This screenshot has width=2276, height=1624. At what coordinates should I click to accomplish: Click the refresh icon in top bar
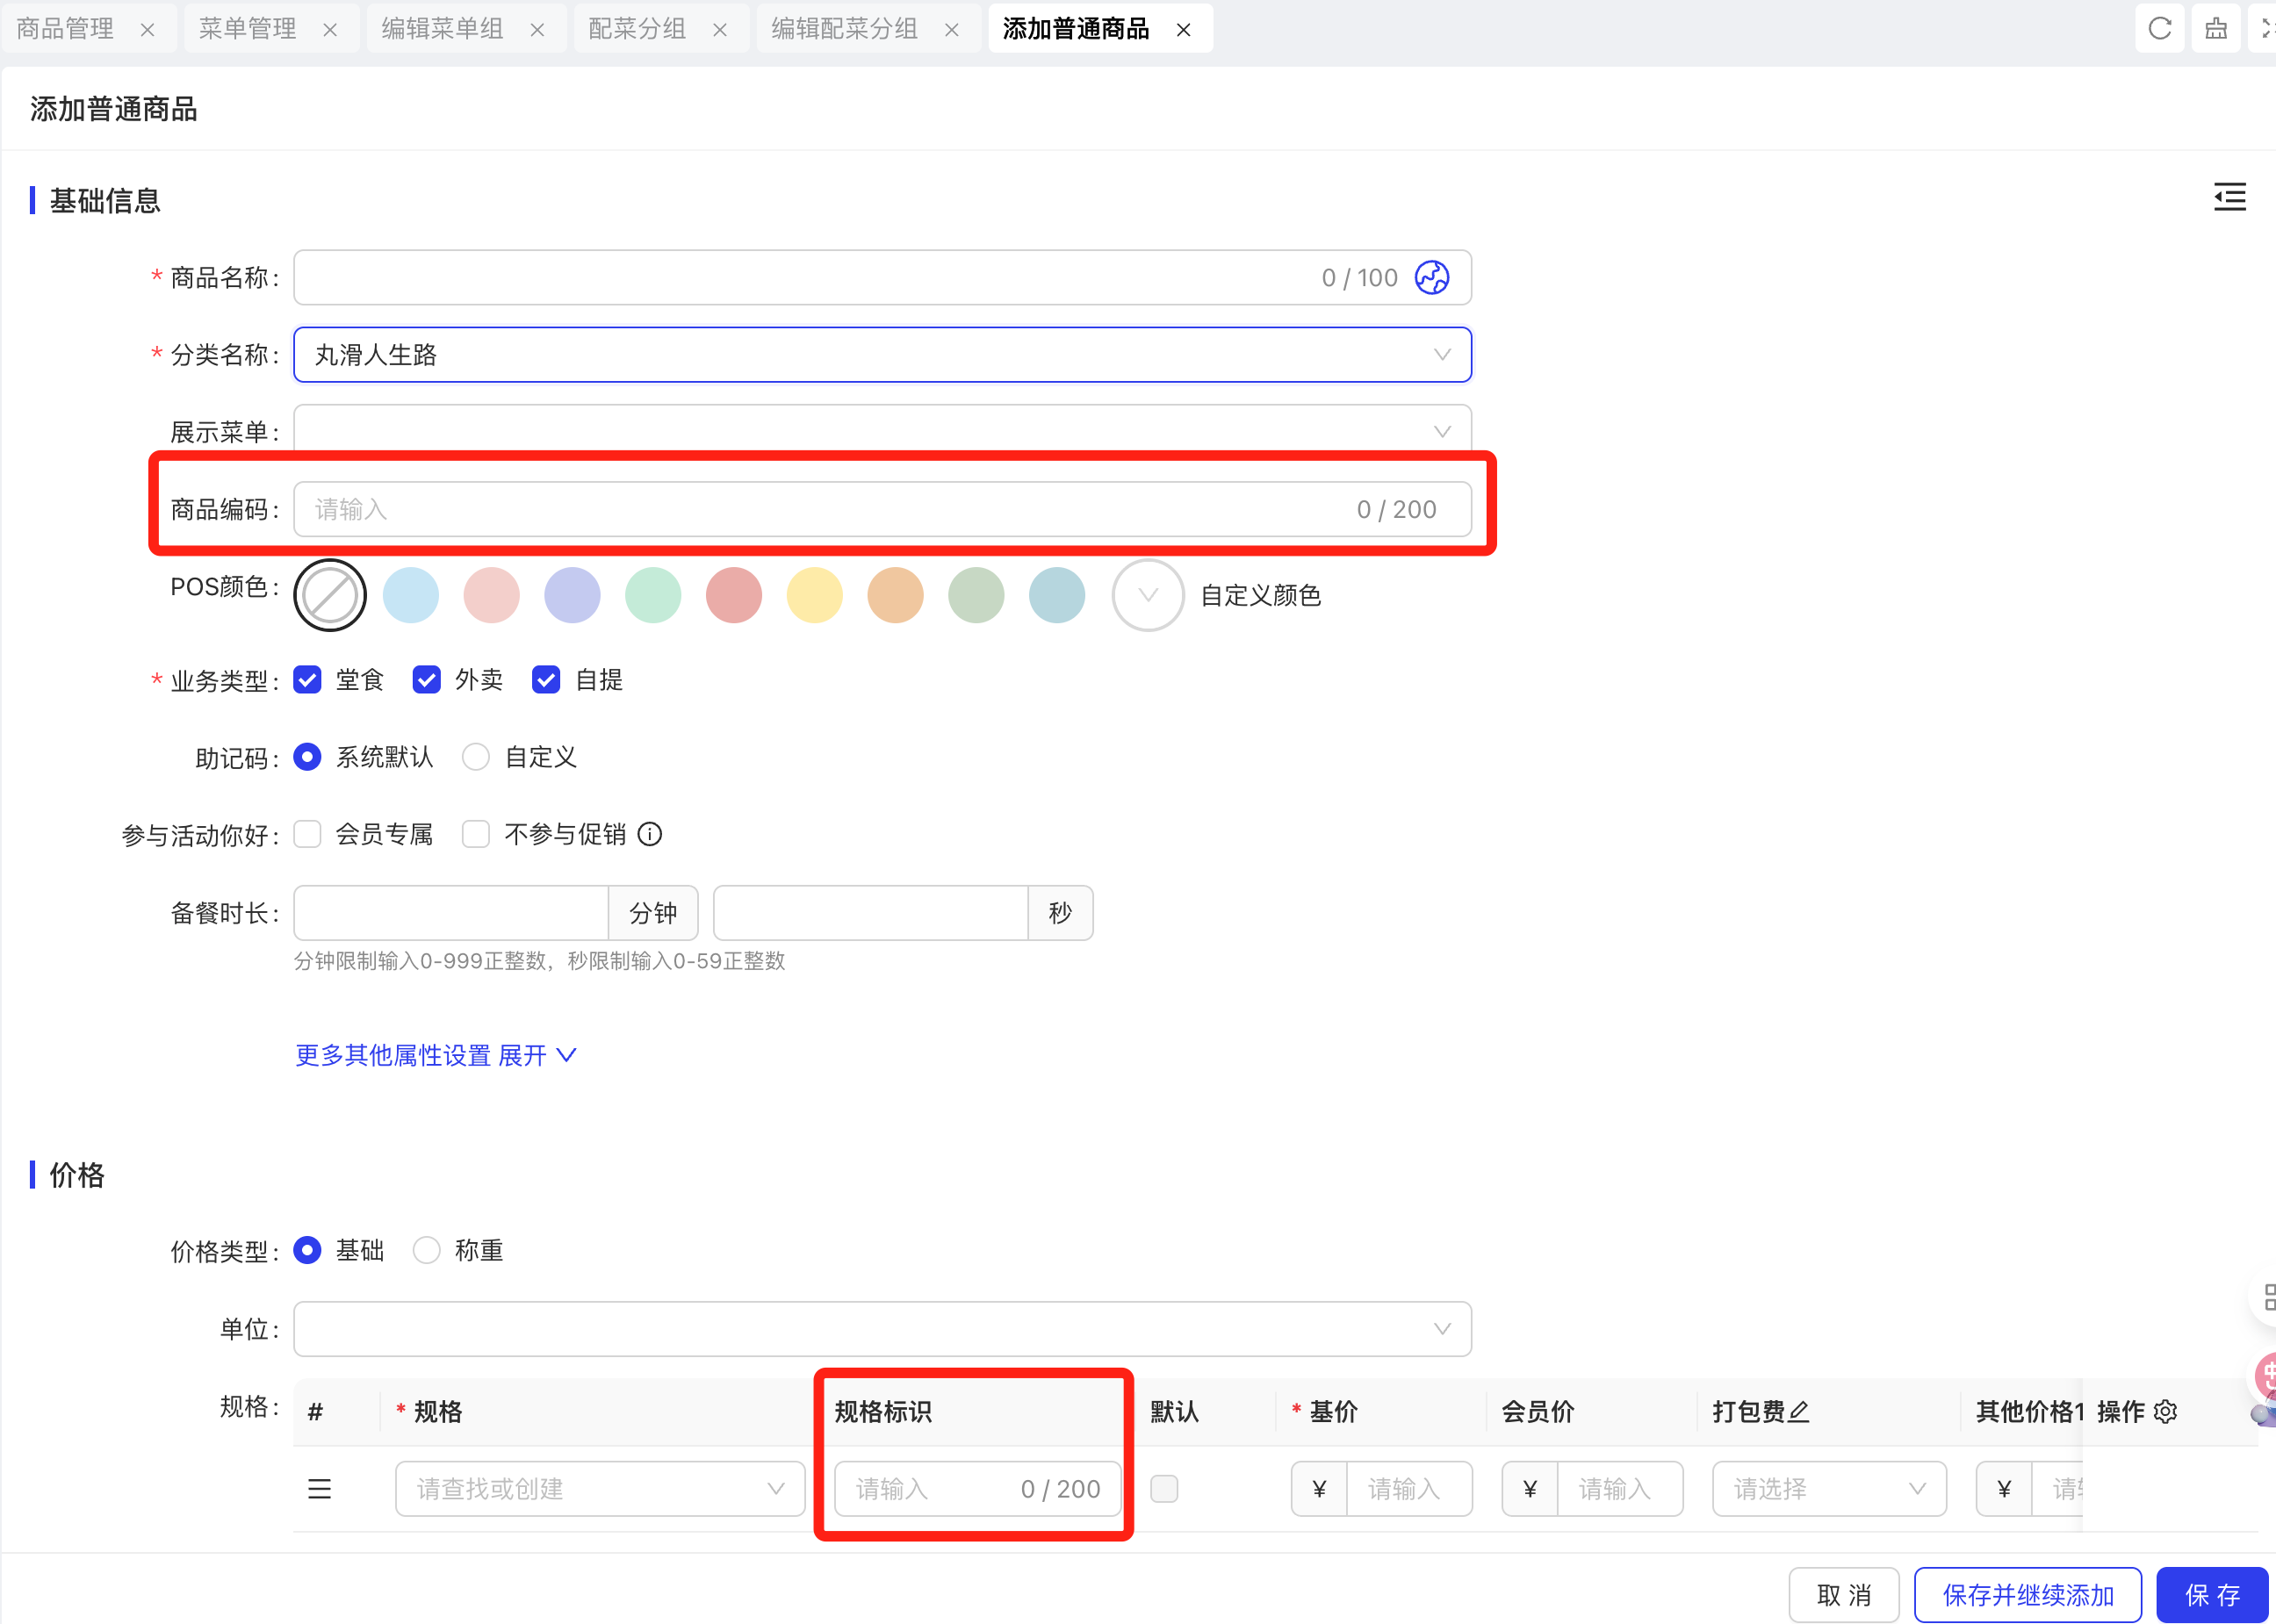(2159, 28)
